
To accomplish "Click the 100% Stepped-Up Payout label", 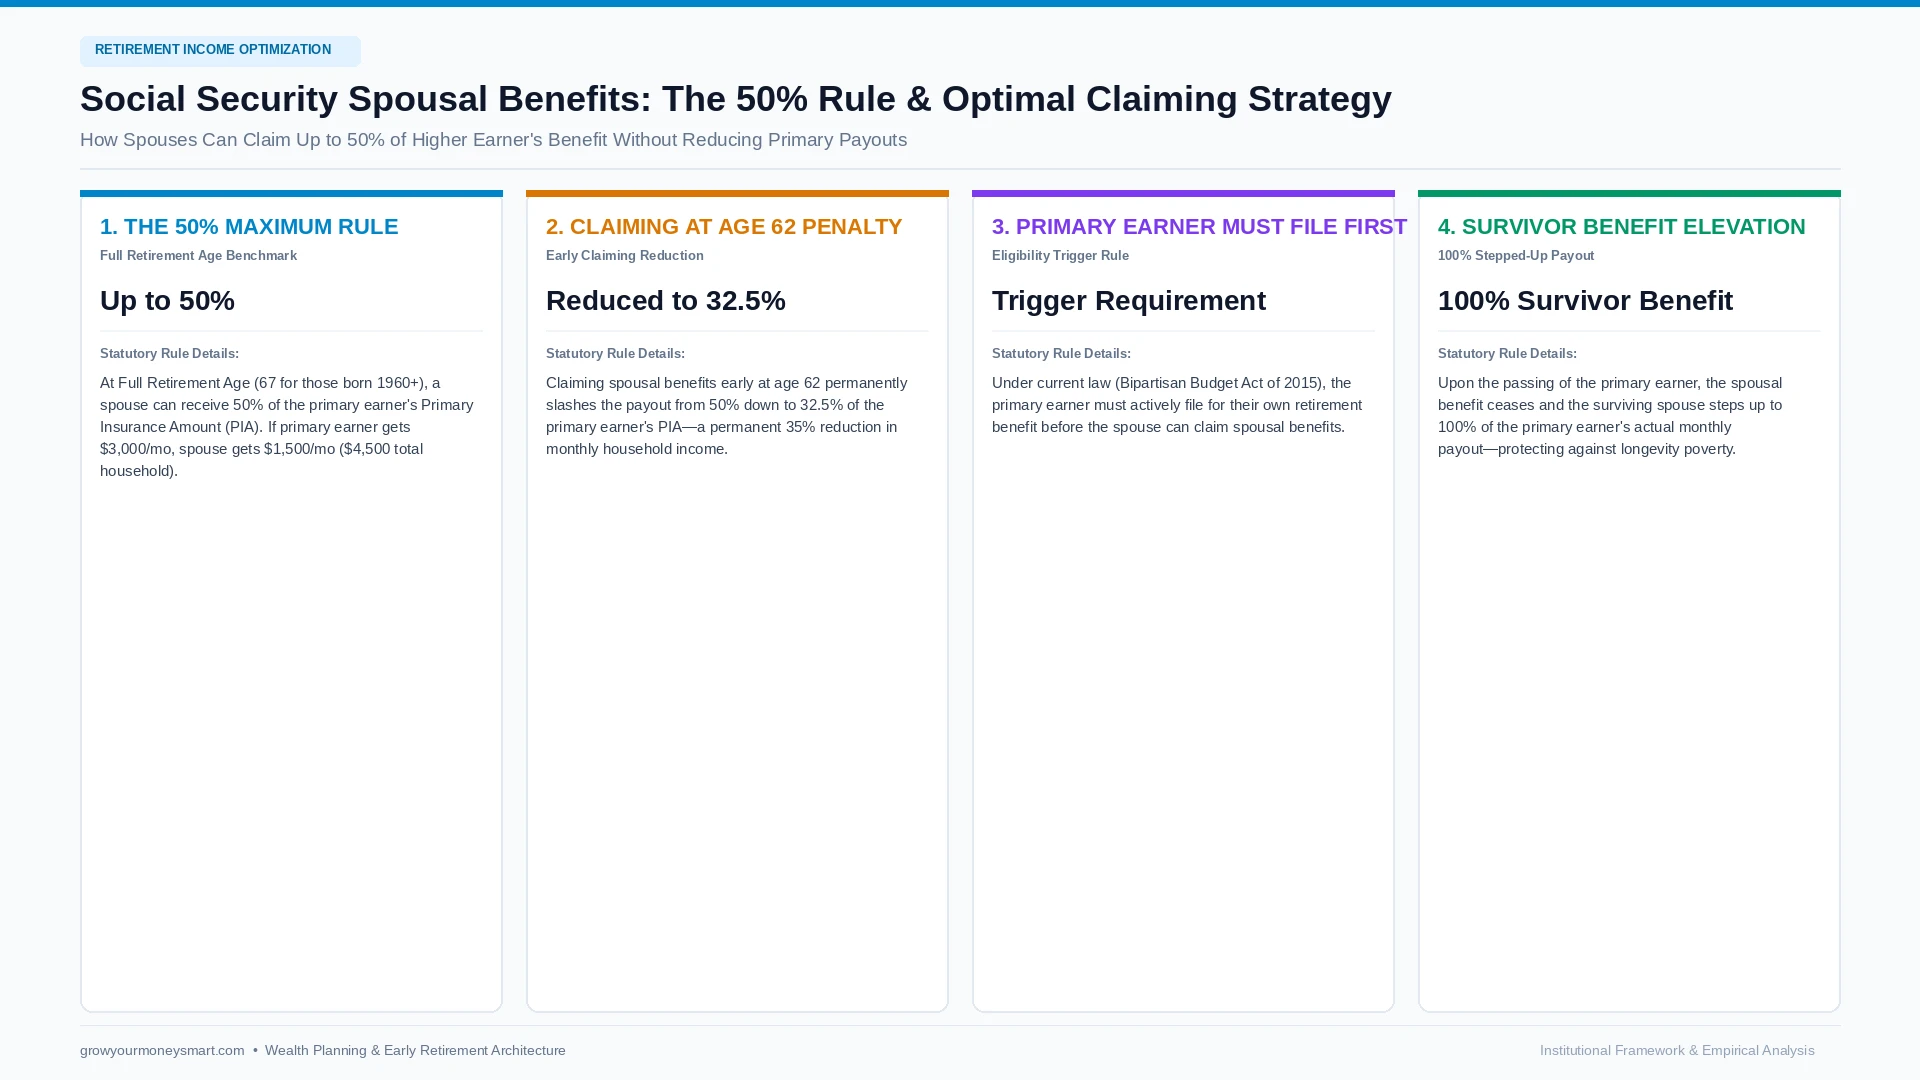I will 1516,256.
